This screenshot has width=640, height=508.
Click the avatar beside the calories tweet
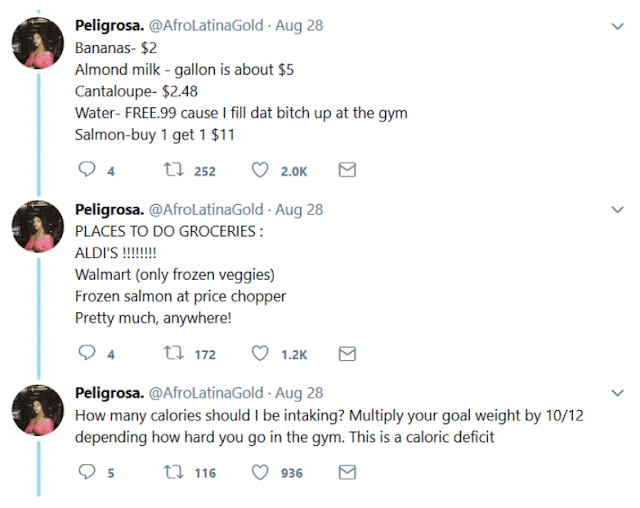(38, 412)
